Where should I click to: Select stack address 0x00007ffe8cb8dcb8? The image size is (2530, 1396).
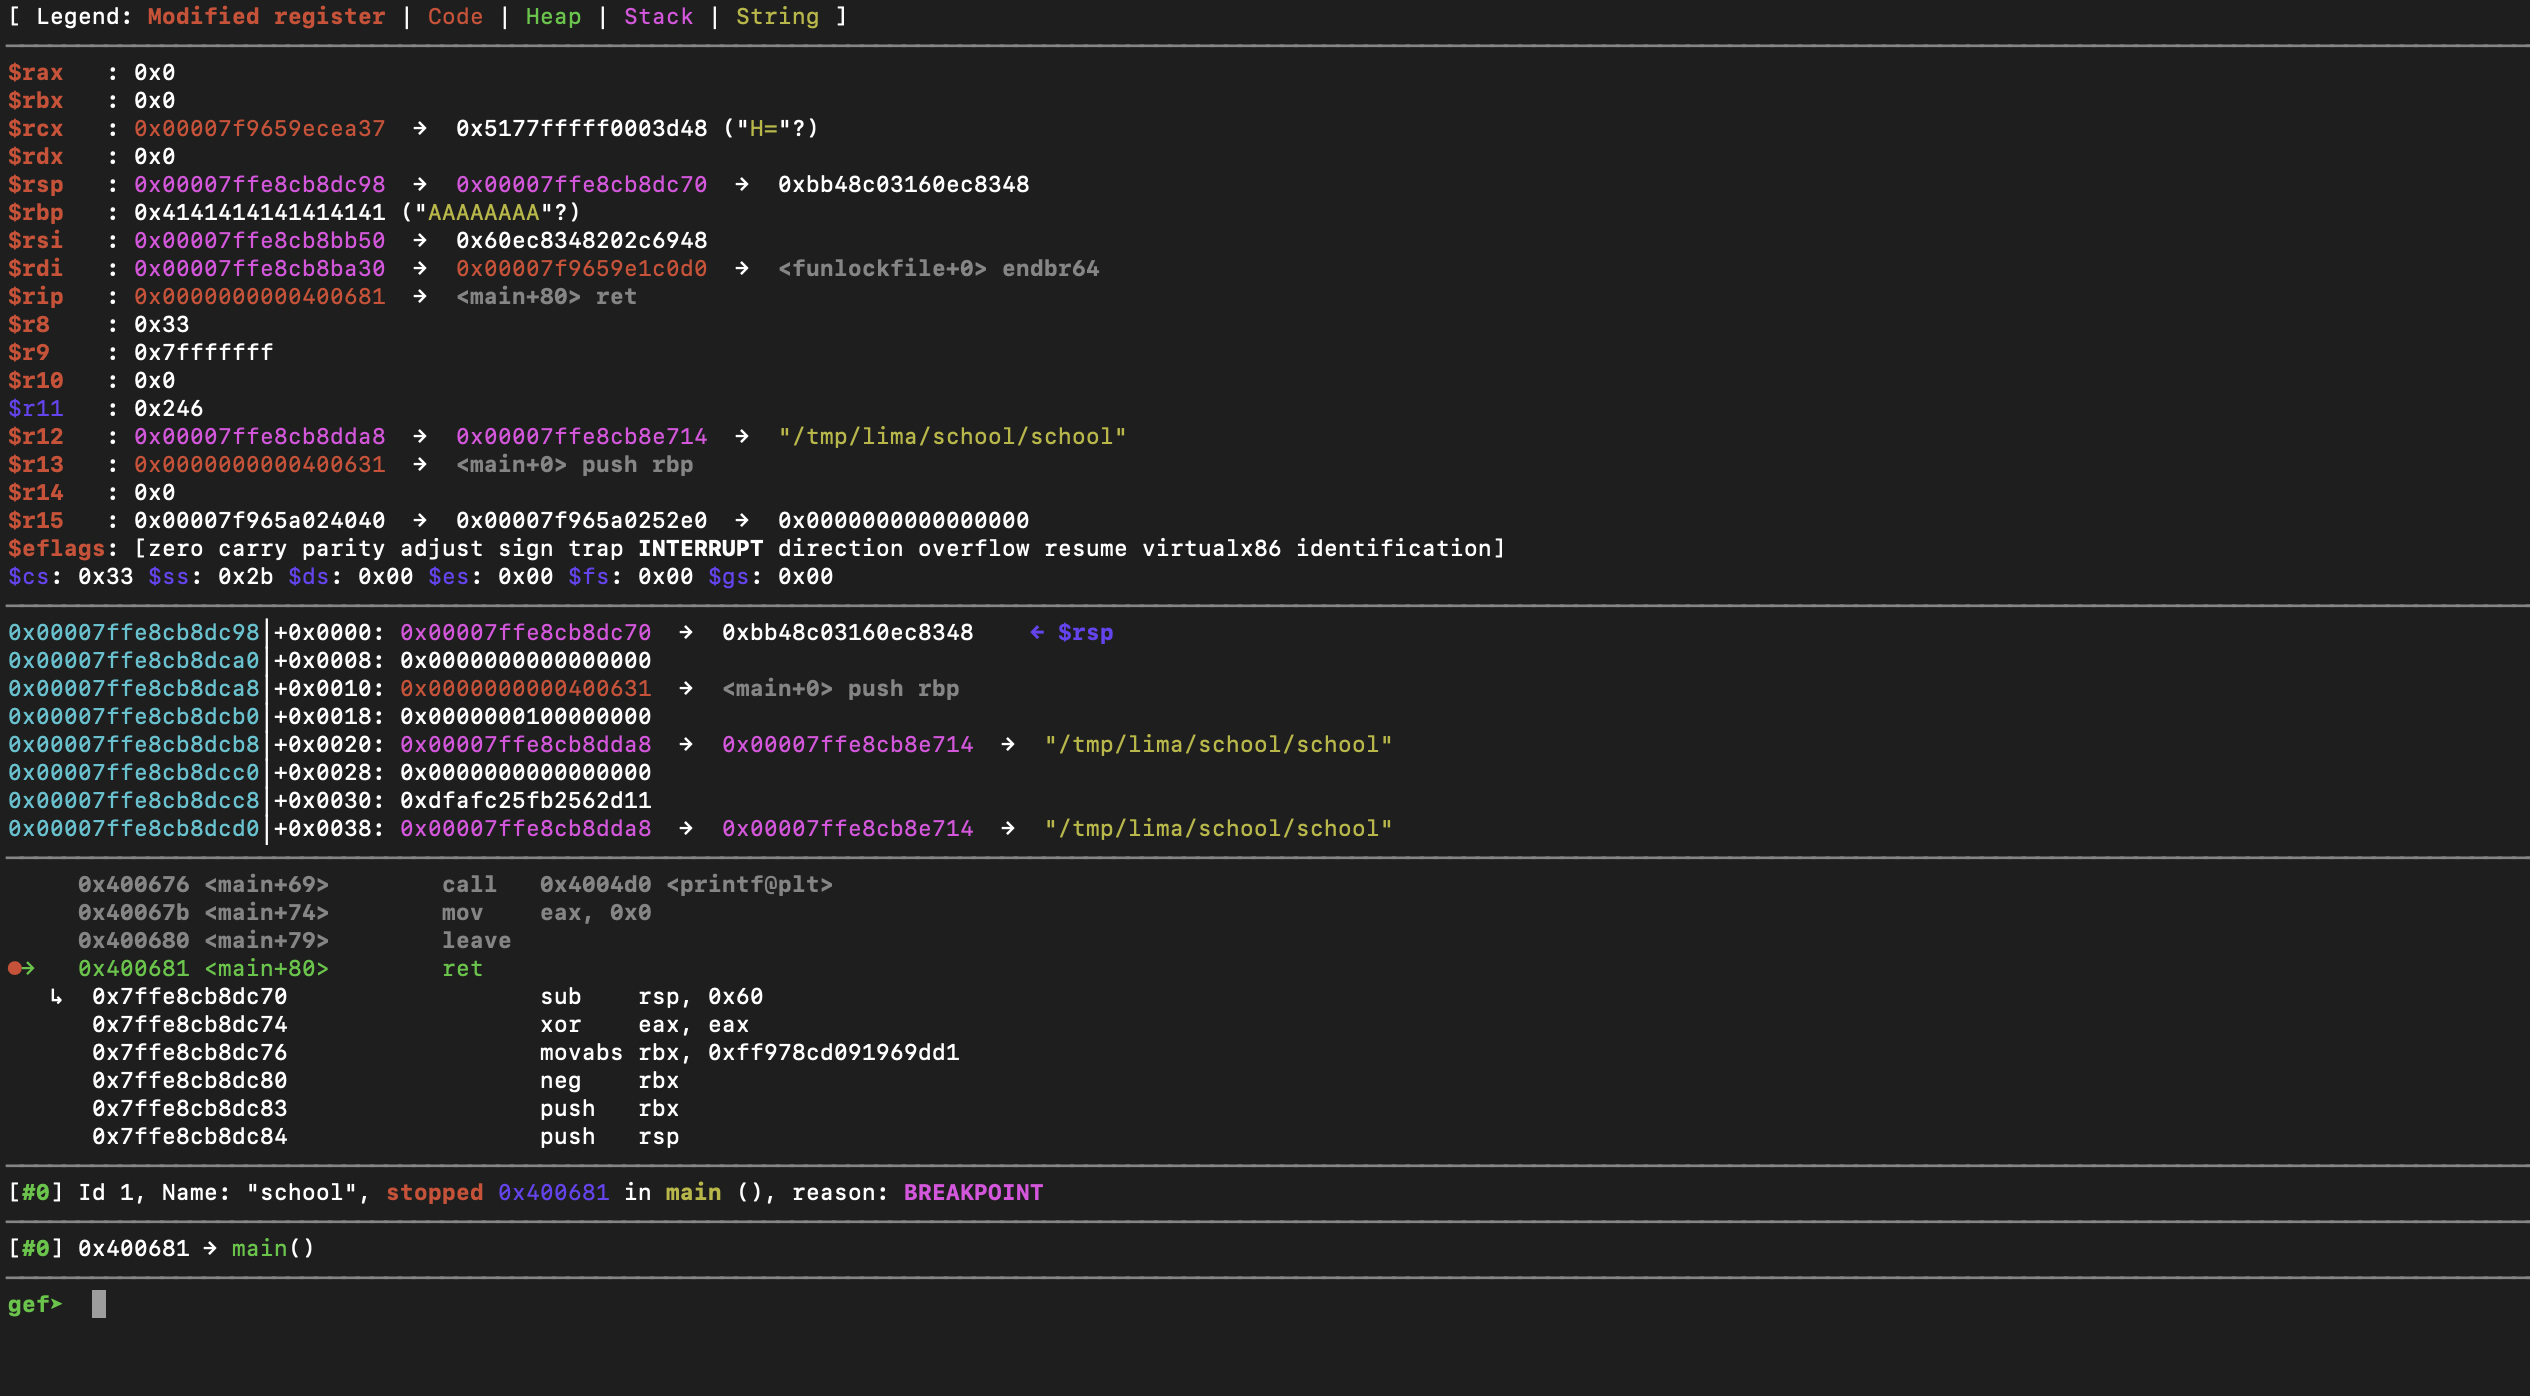133,745
